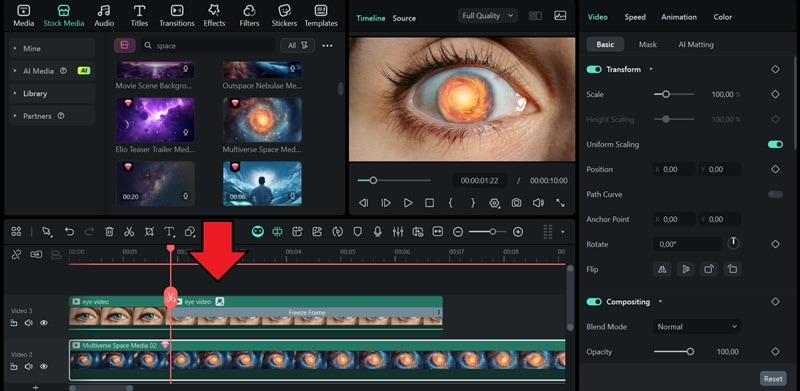Toggle visibility of Video 3 track
The height and width of the screenshot is (391, 800).
point(44,323)
